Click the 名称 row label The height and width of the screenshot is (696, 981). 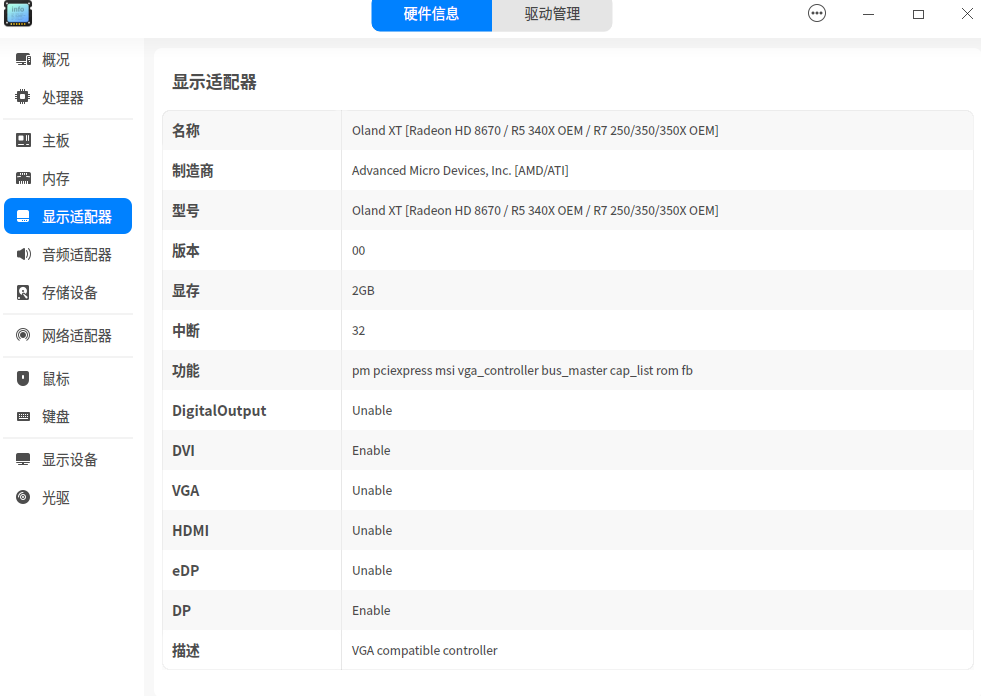186,130
